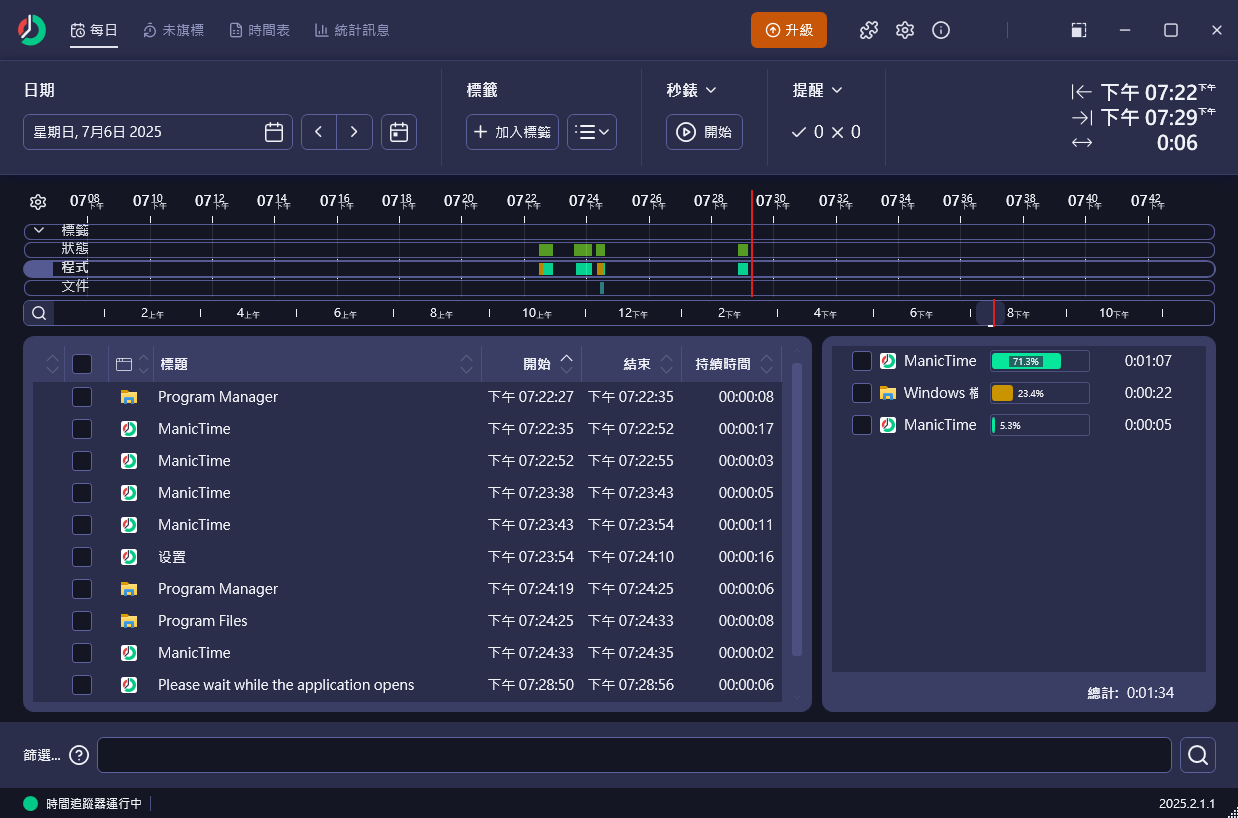The height and width of the screenshot is (818, 1238).
Task: Jump to today calendar button
Action: pyautogui.click(x=399, y=132)
